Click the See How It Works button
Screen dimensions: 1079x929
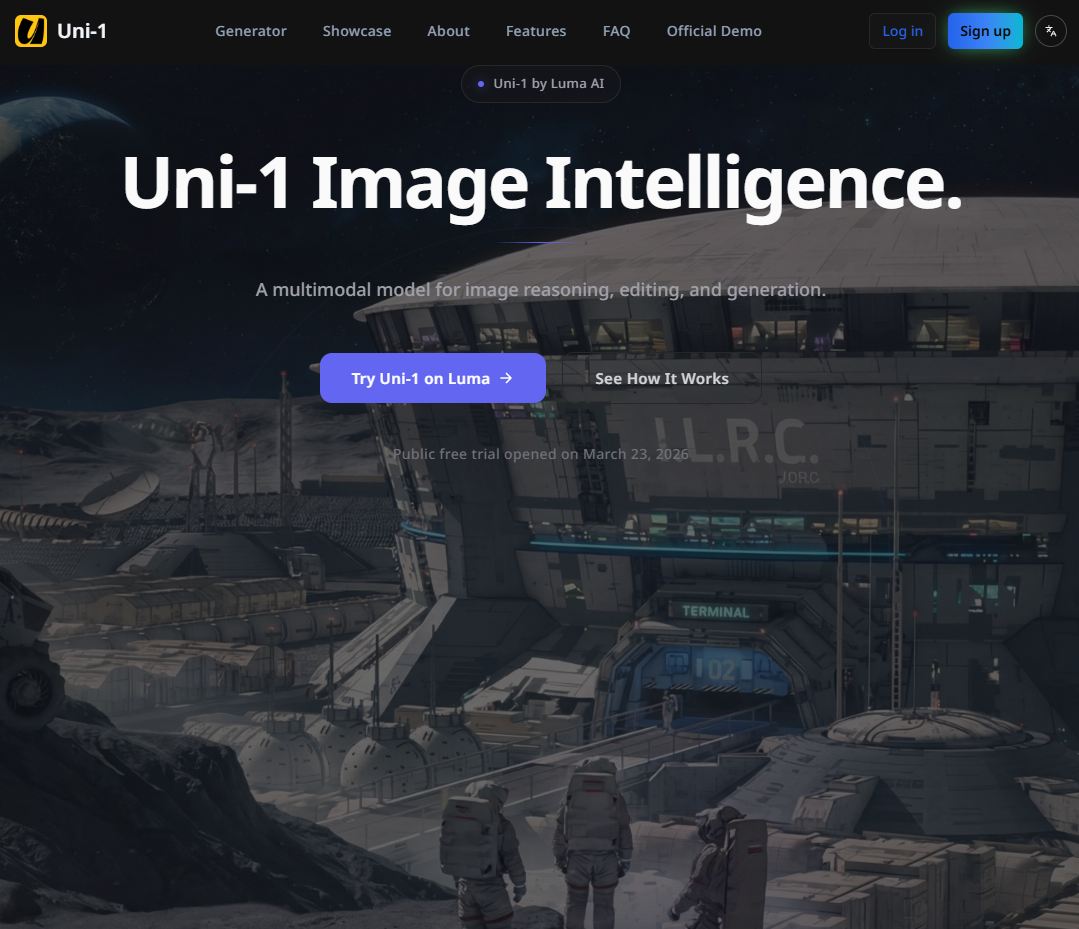pos(661,378)
